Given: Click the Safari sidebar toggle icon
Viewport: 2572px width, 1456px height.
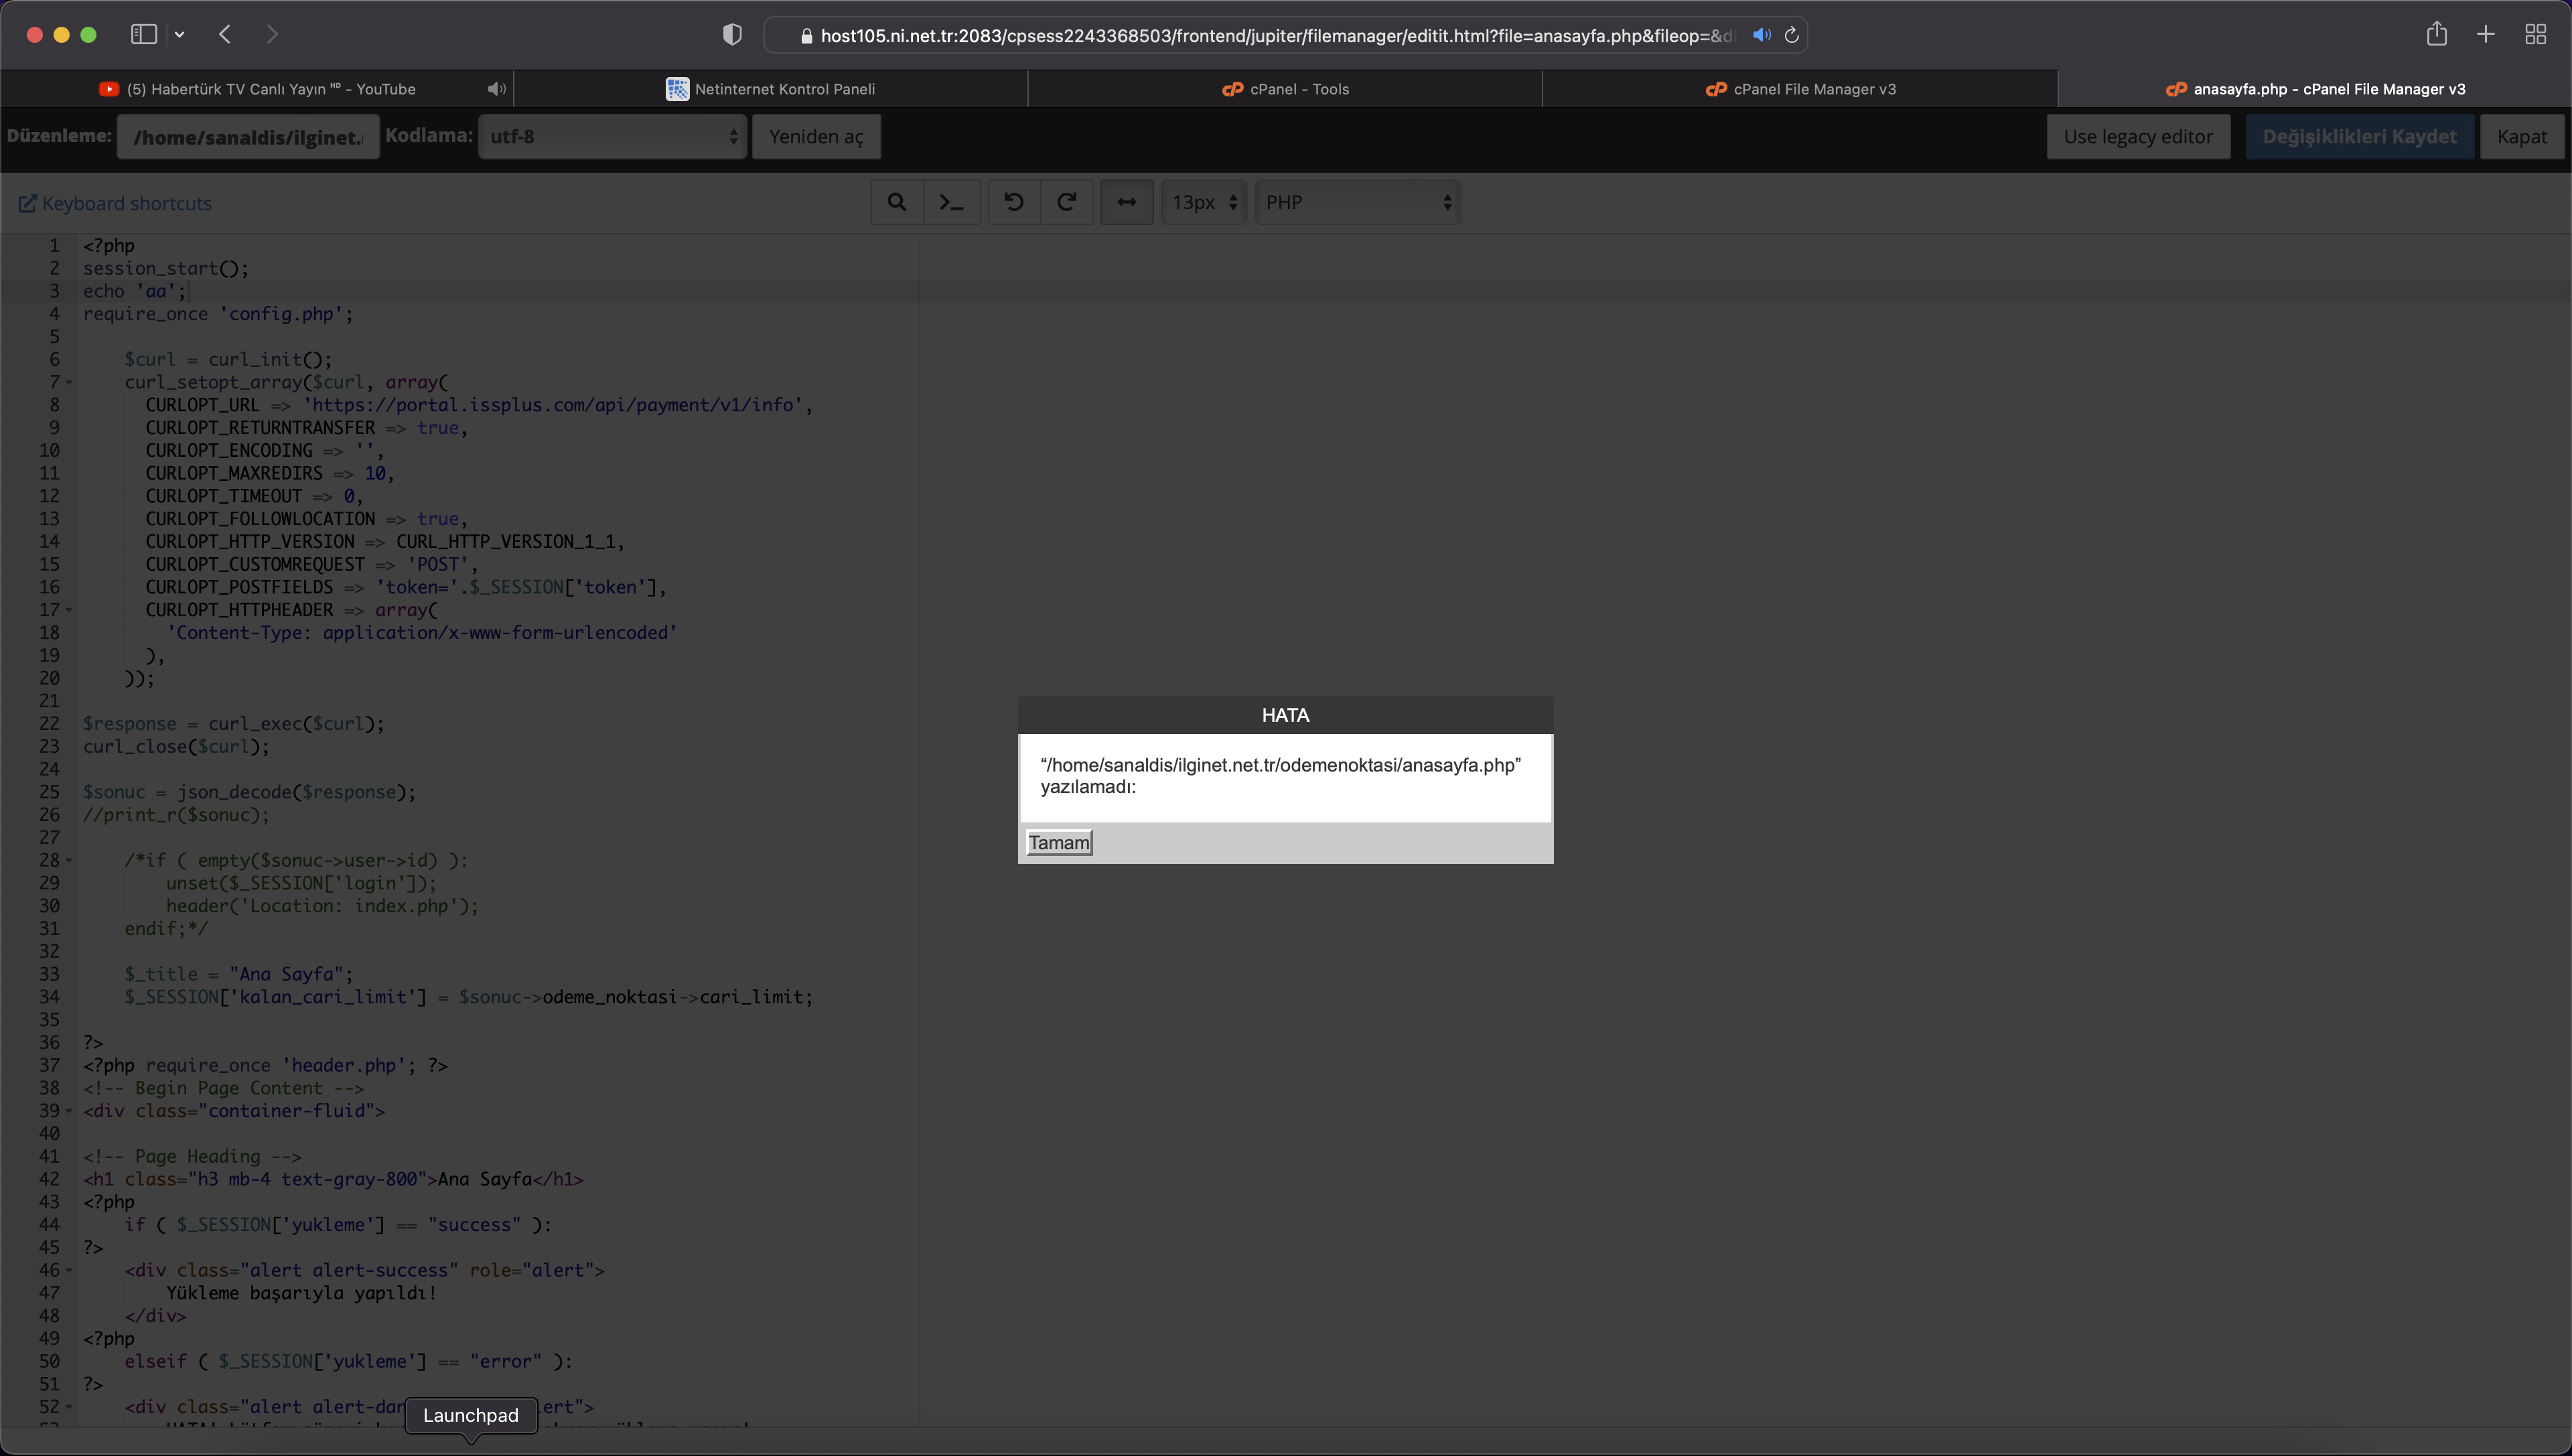Looking at the screenshot, I should pyautogui.click(x=144, y=34).
